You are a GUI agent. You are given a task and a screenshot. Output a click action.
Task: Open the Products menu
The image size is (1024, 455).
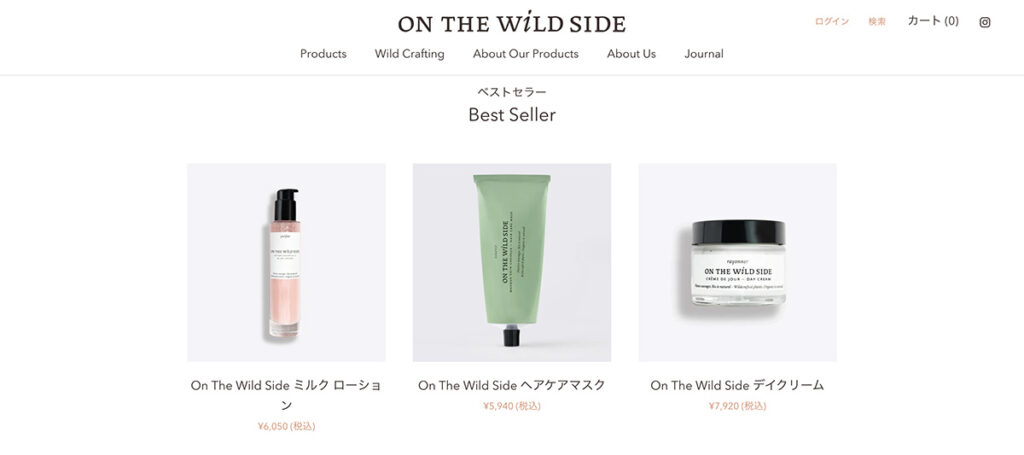(323, 54)
